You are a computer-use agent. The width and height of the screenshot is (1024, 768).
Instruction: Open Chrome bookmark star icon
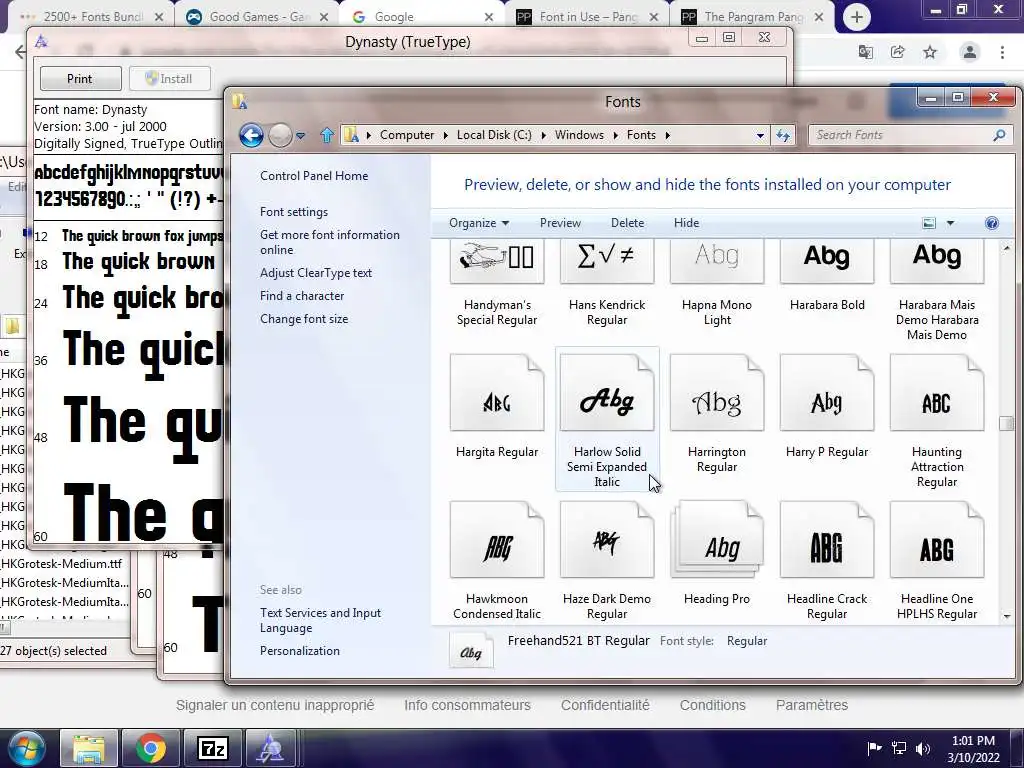[930, 52]
